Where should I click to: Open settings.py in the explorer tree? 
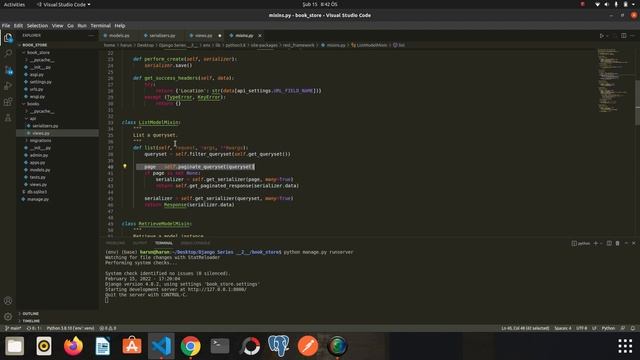point(40,82)
